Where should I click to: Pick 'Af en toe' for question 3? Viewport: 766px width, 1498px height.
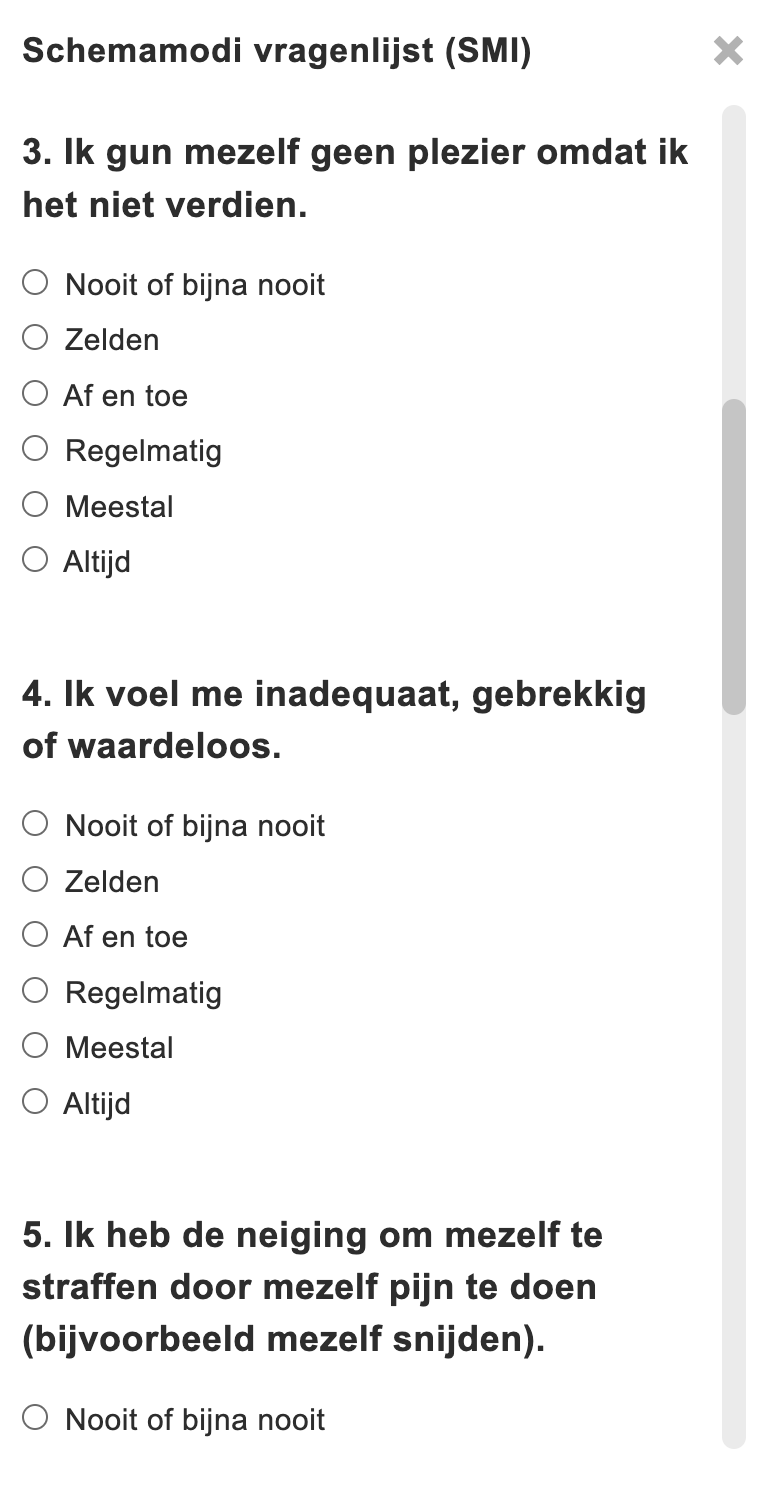pyautogui.click(x=35, y=394)
